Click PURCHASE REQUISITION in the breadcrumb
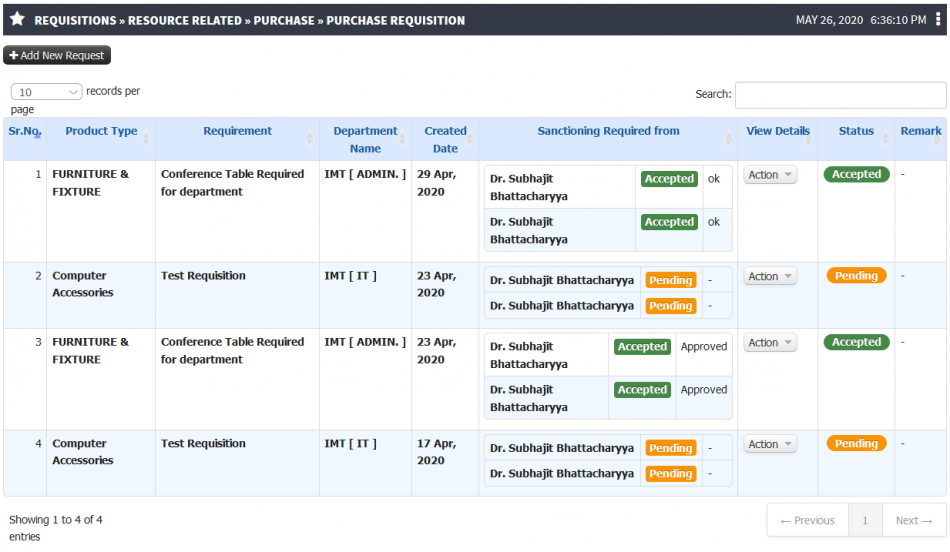Viewport: 950px width, 552px height. coord(396,21)
